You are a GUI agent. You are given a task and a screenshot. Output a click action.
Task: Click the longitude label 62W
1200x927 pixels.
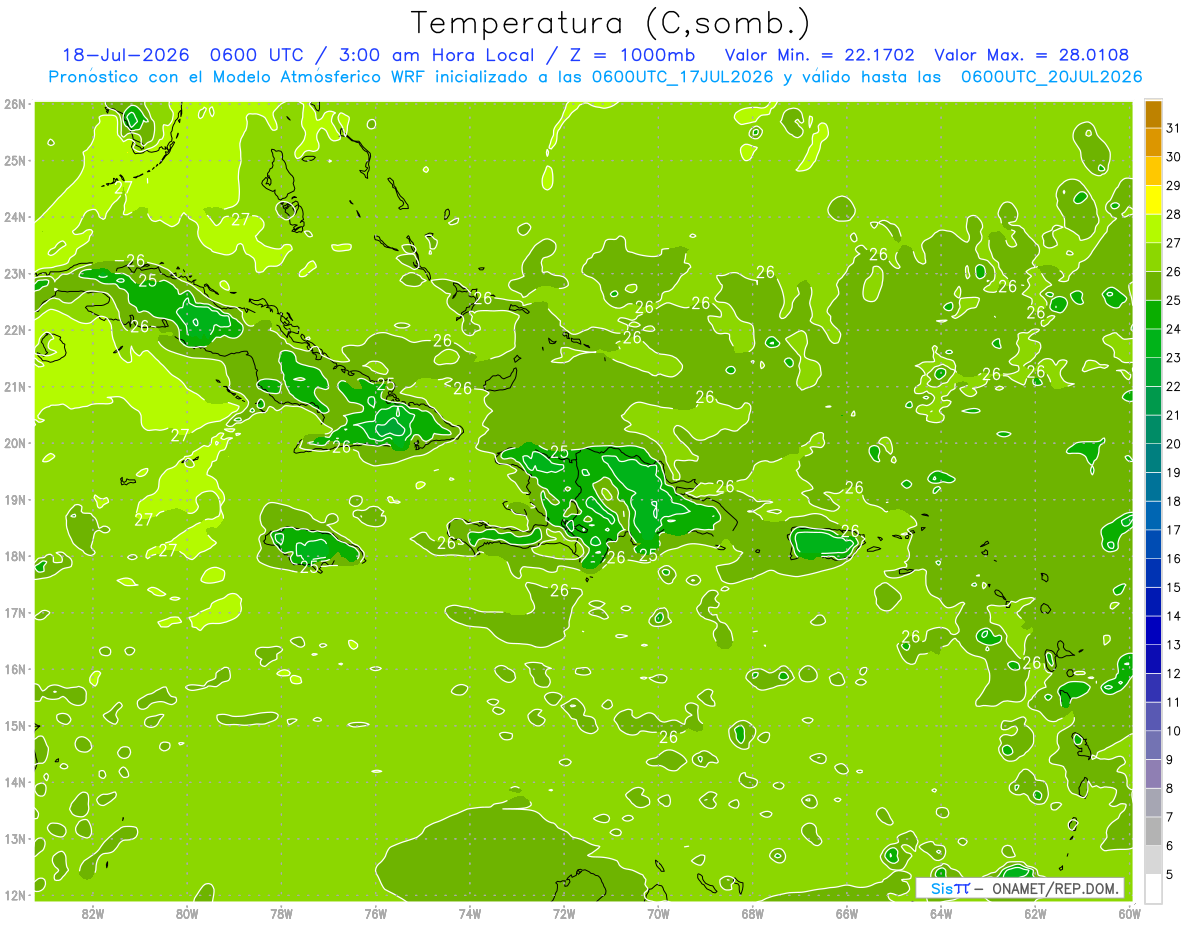point(1035,913)
